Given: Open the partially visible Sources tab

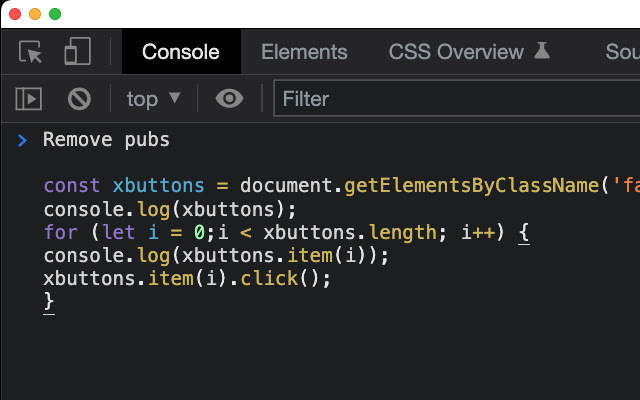Looking at the screenshot, I should pos(622,52).
